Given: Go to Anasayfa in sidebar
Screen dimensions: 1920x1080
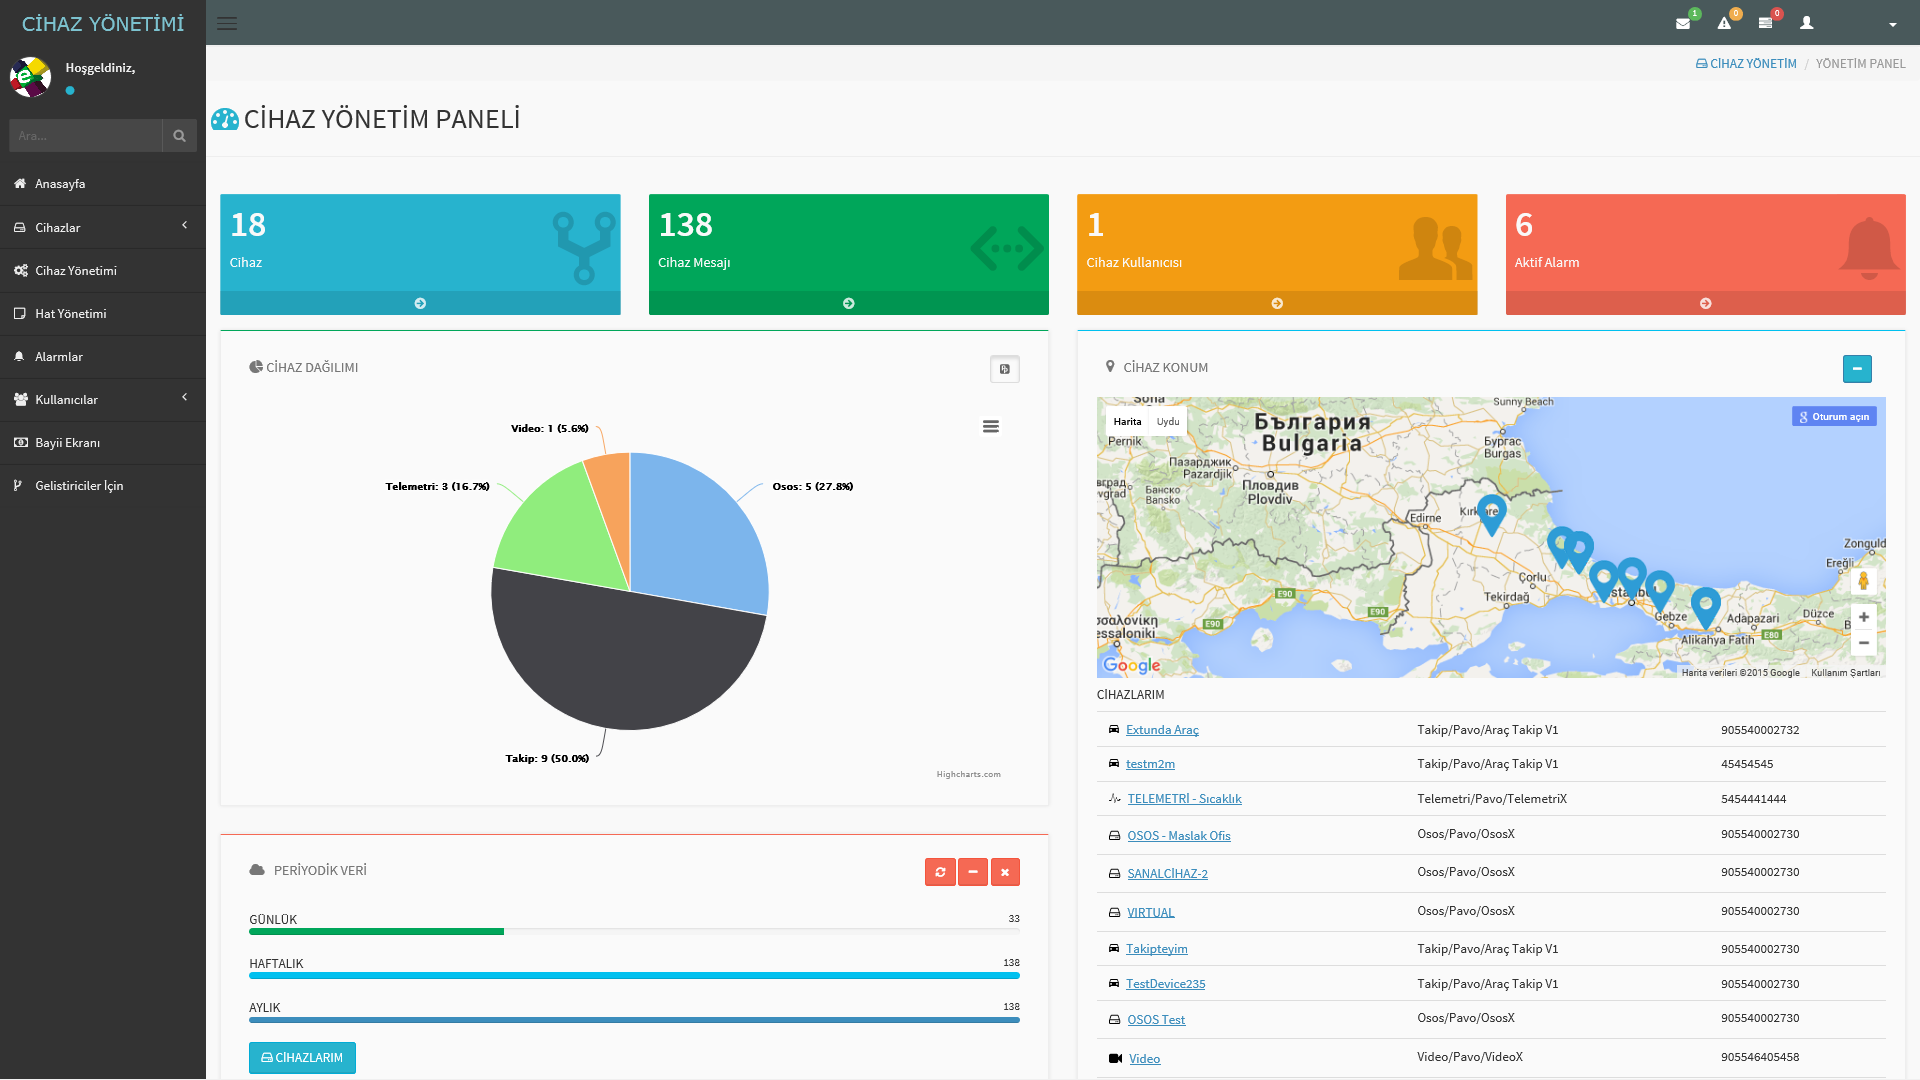Looking at the screenshot, I should (x=103, y=184).
